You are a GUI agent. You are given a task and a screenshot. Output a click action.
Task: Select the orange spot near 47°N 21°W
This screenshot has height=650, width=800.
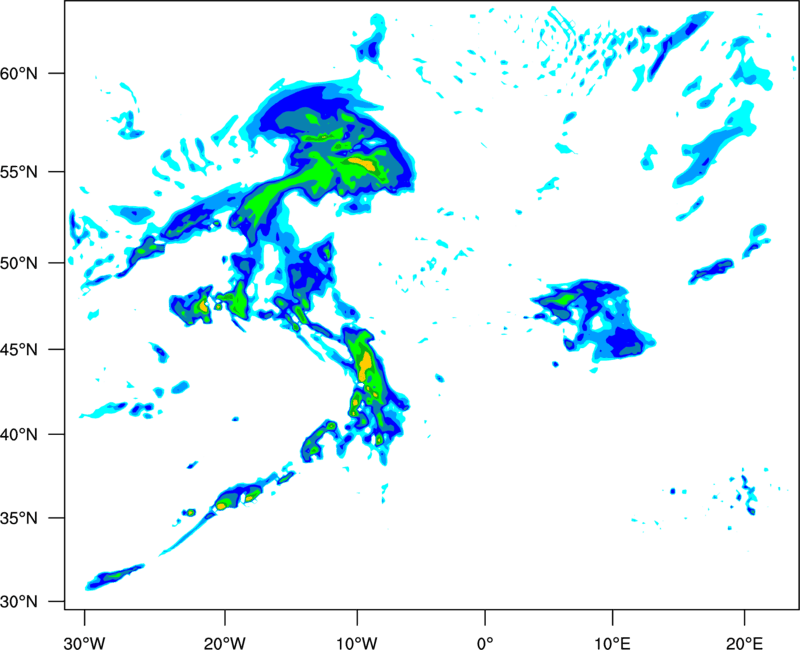(203, 306)
